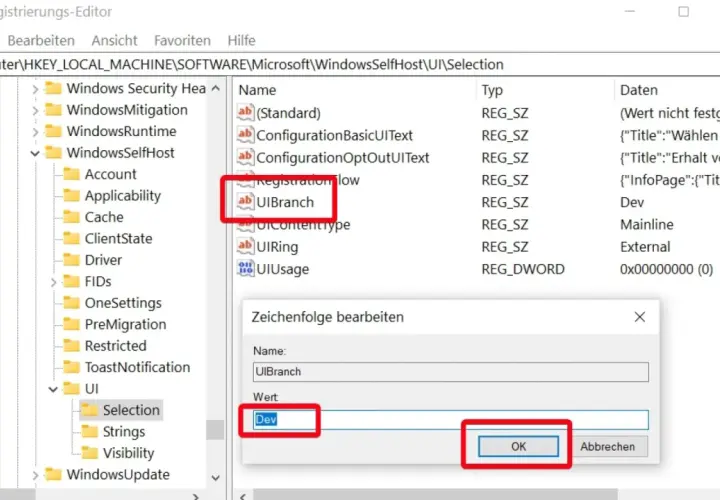Screen dimensions: 720x500
Task: Open the Hilfe menu
Action: [241, 40]
